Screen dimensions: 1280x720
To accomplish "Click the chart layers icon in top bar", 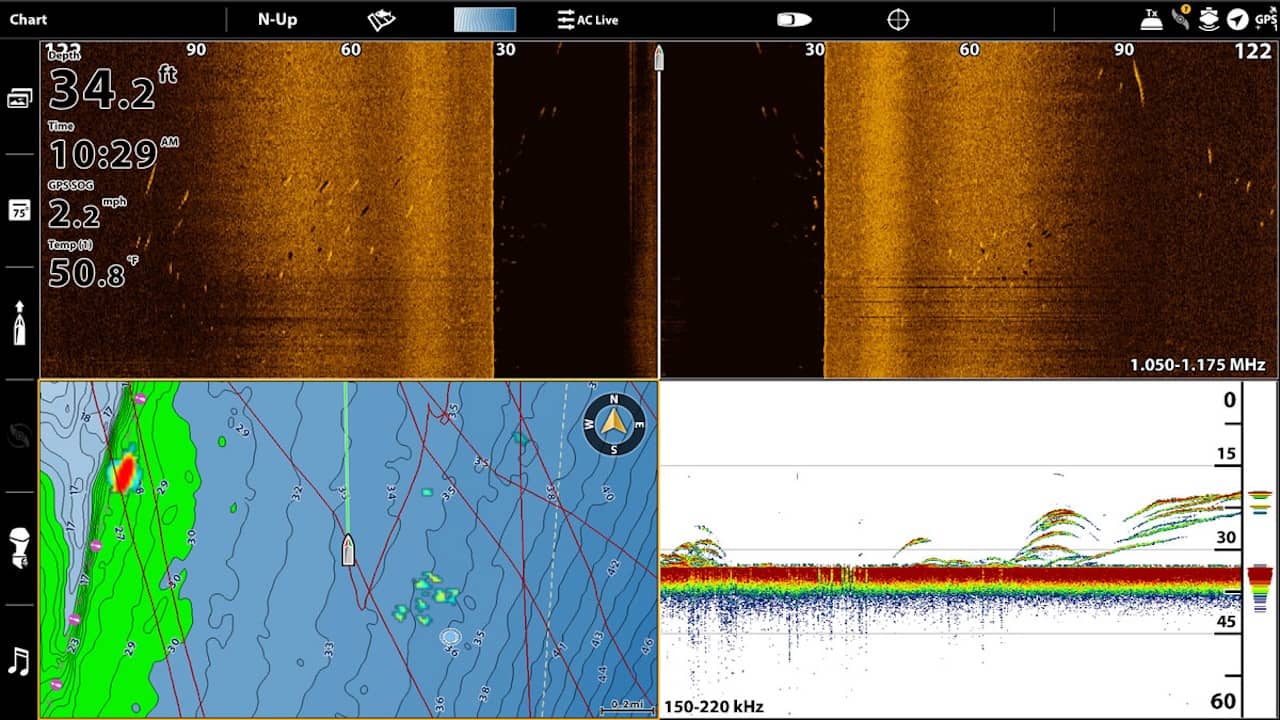I will pos(382,20).
